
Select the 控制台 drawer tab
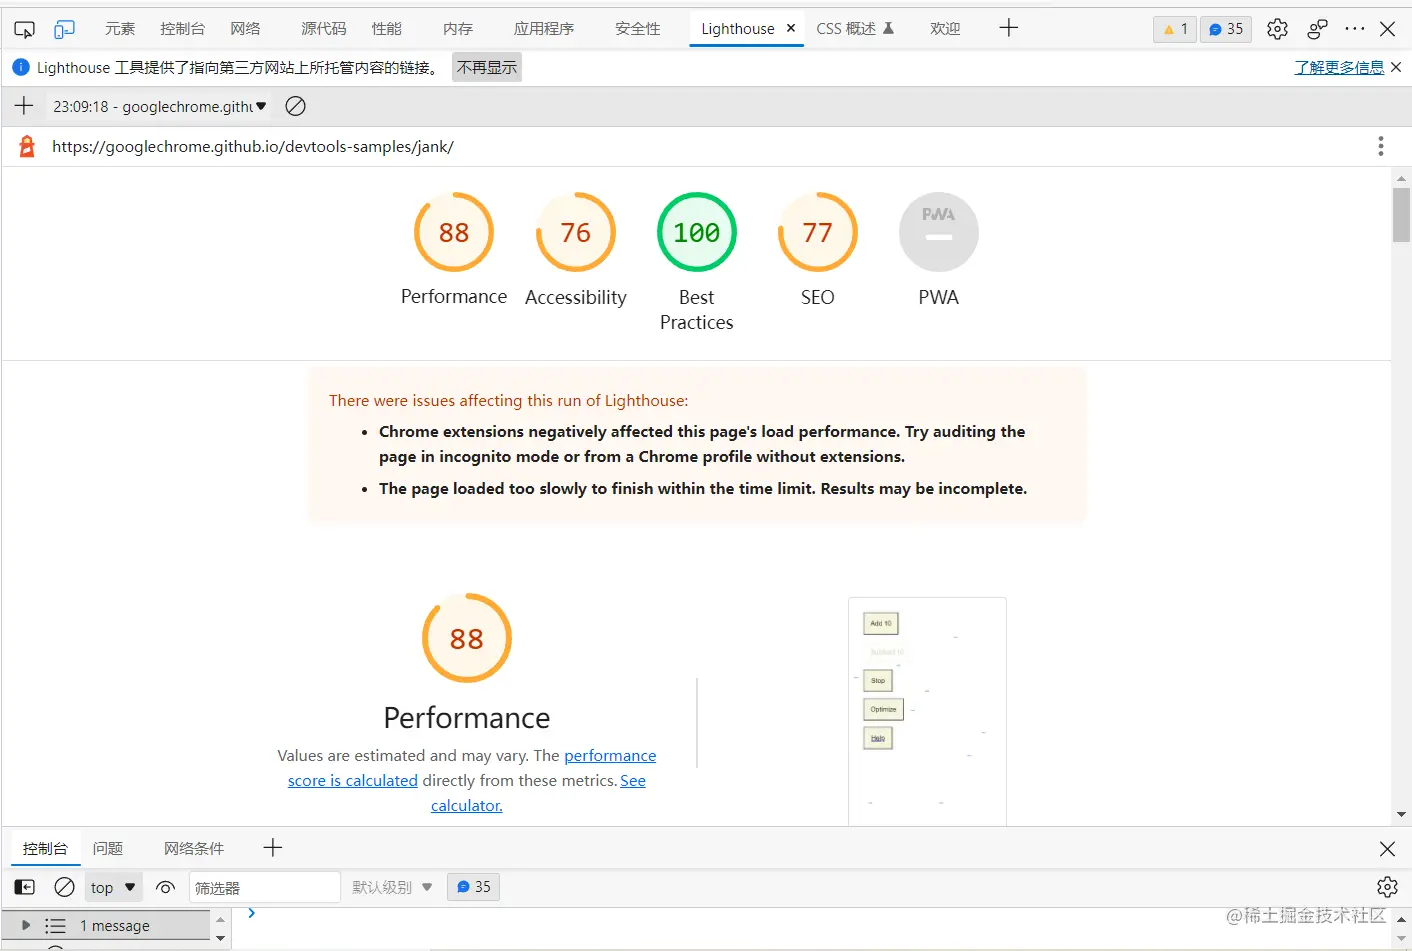coord(45,848)
